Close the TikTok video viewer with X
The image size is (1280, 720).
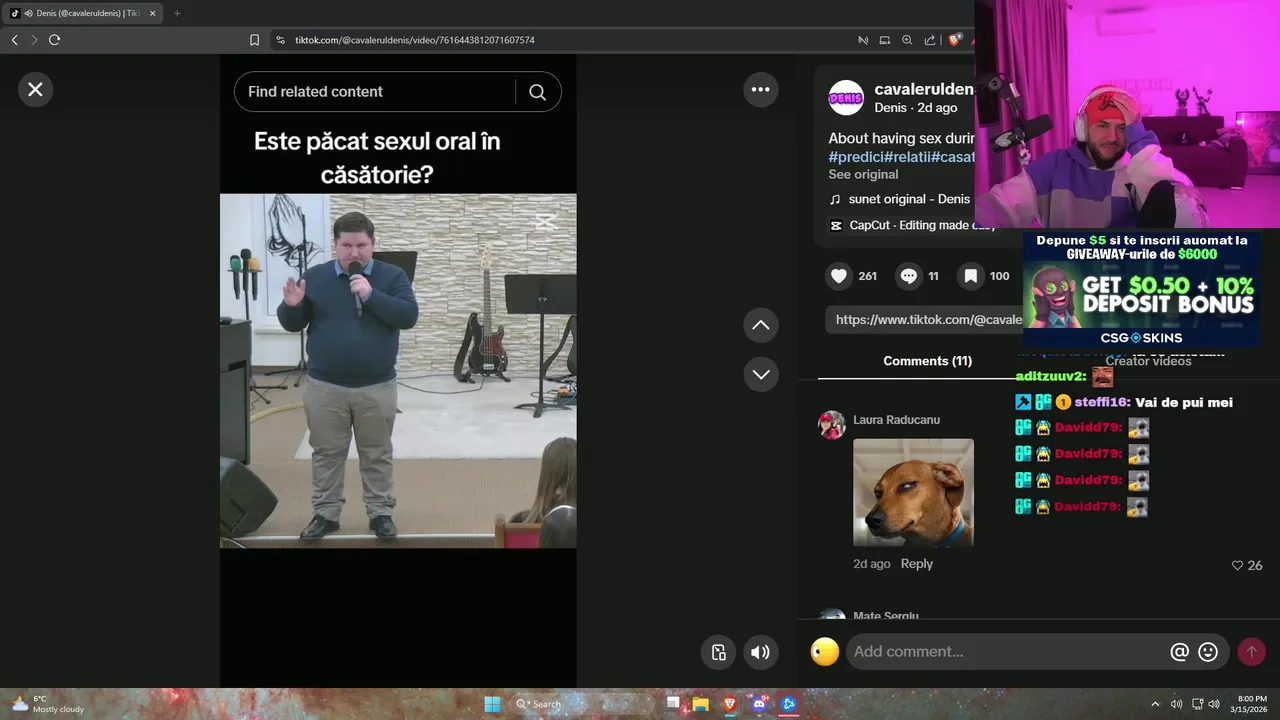click(x=35, y=90)
